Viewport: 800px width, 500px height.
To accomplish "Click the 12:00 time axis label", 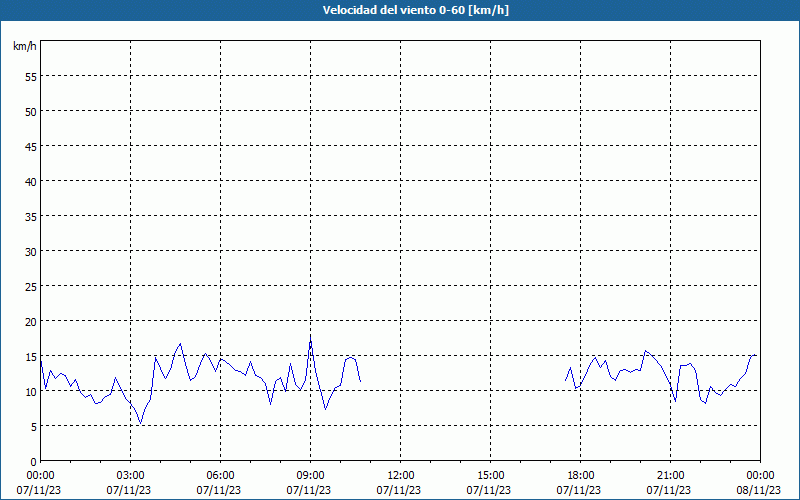I will pyautogui.click(x=401, y=476).
